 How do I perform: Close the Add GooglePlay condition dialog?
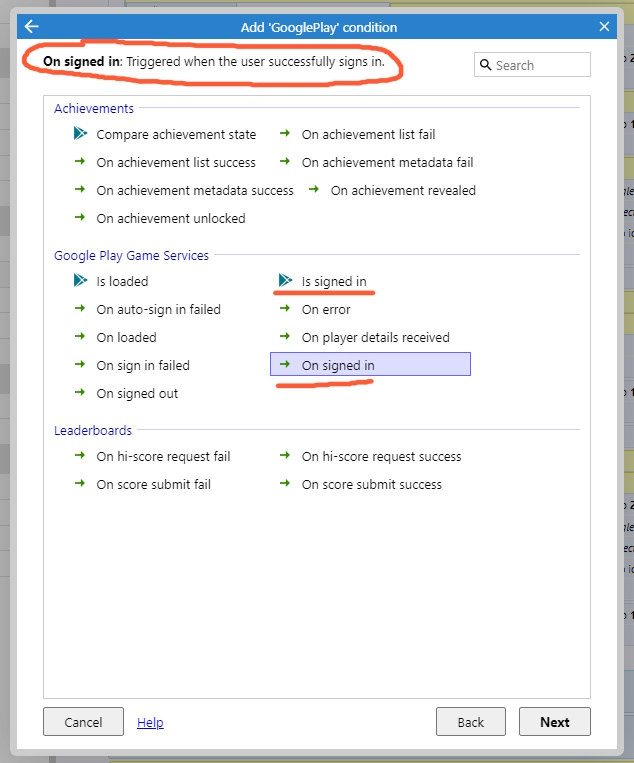point(604,26)
